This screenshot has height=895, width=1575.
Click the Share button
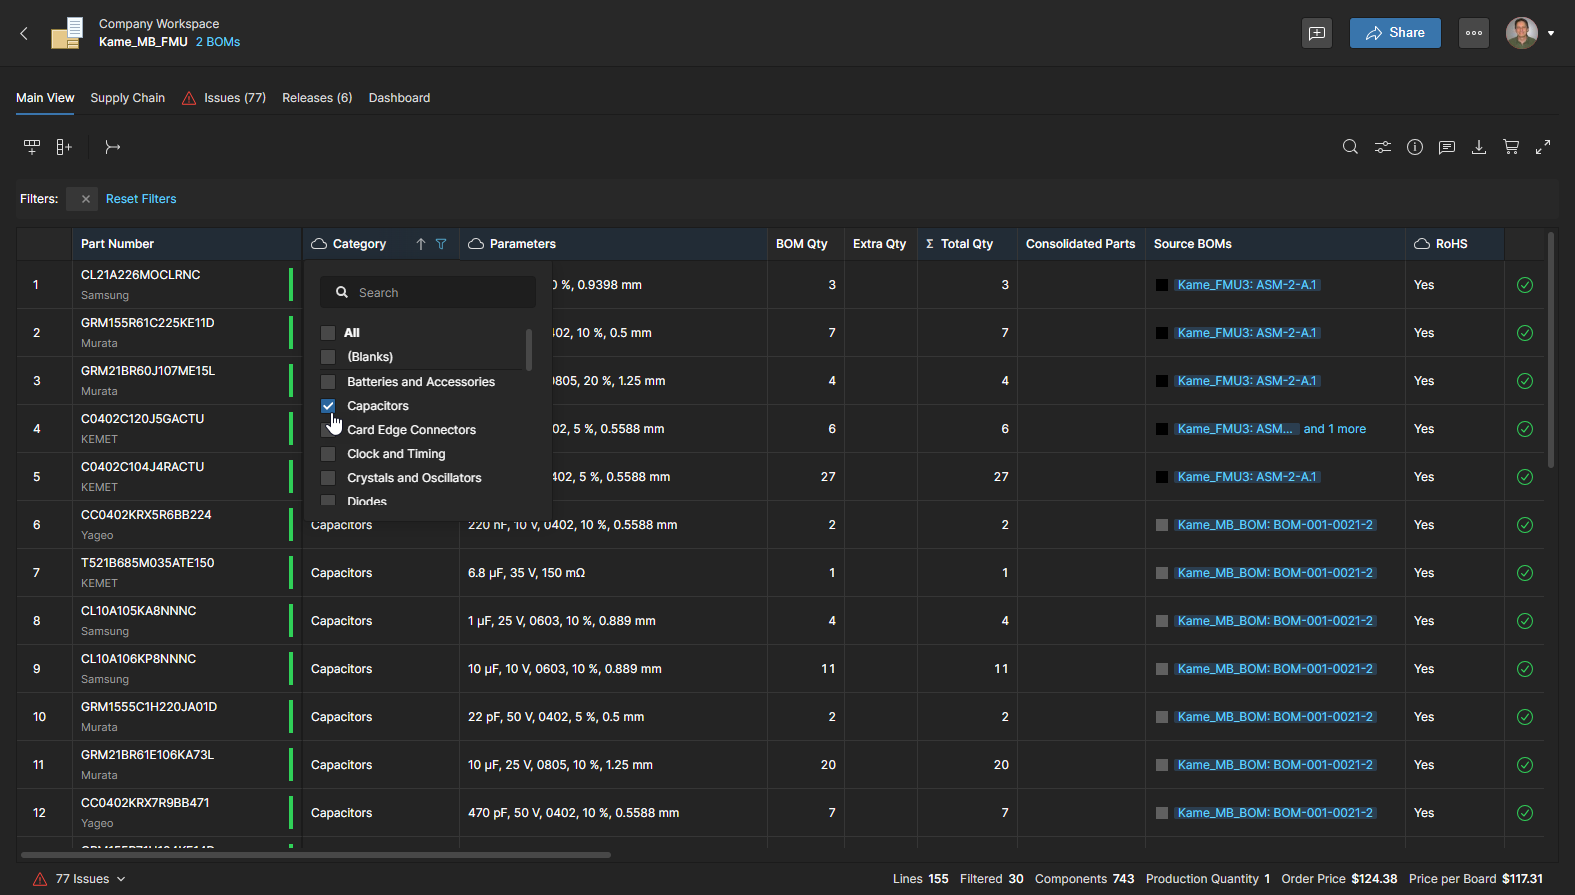coord(1395,33)
